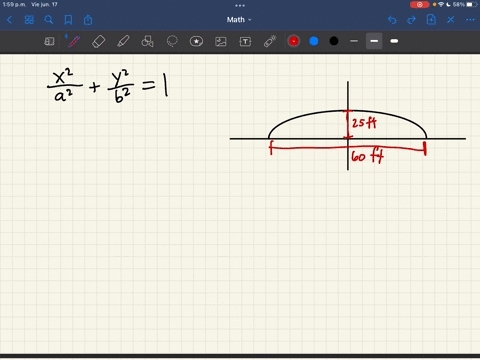This screenshot has height=360, width=480.
Task: Open the search magnifier
Action: 49,20
